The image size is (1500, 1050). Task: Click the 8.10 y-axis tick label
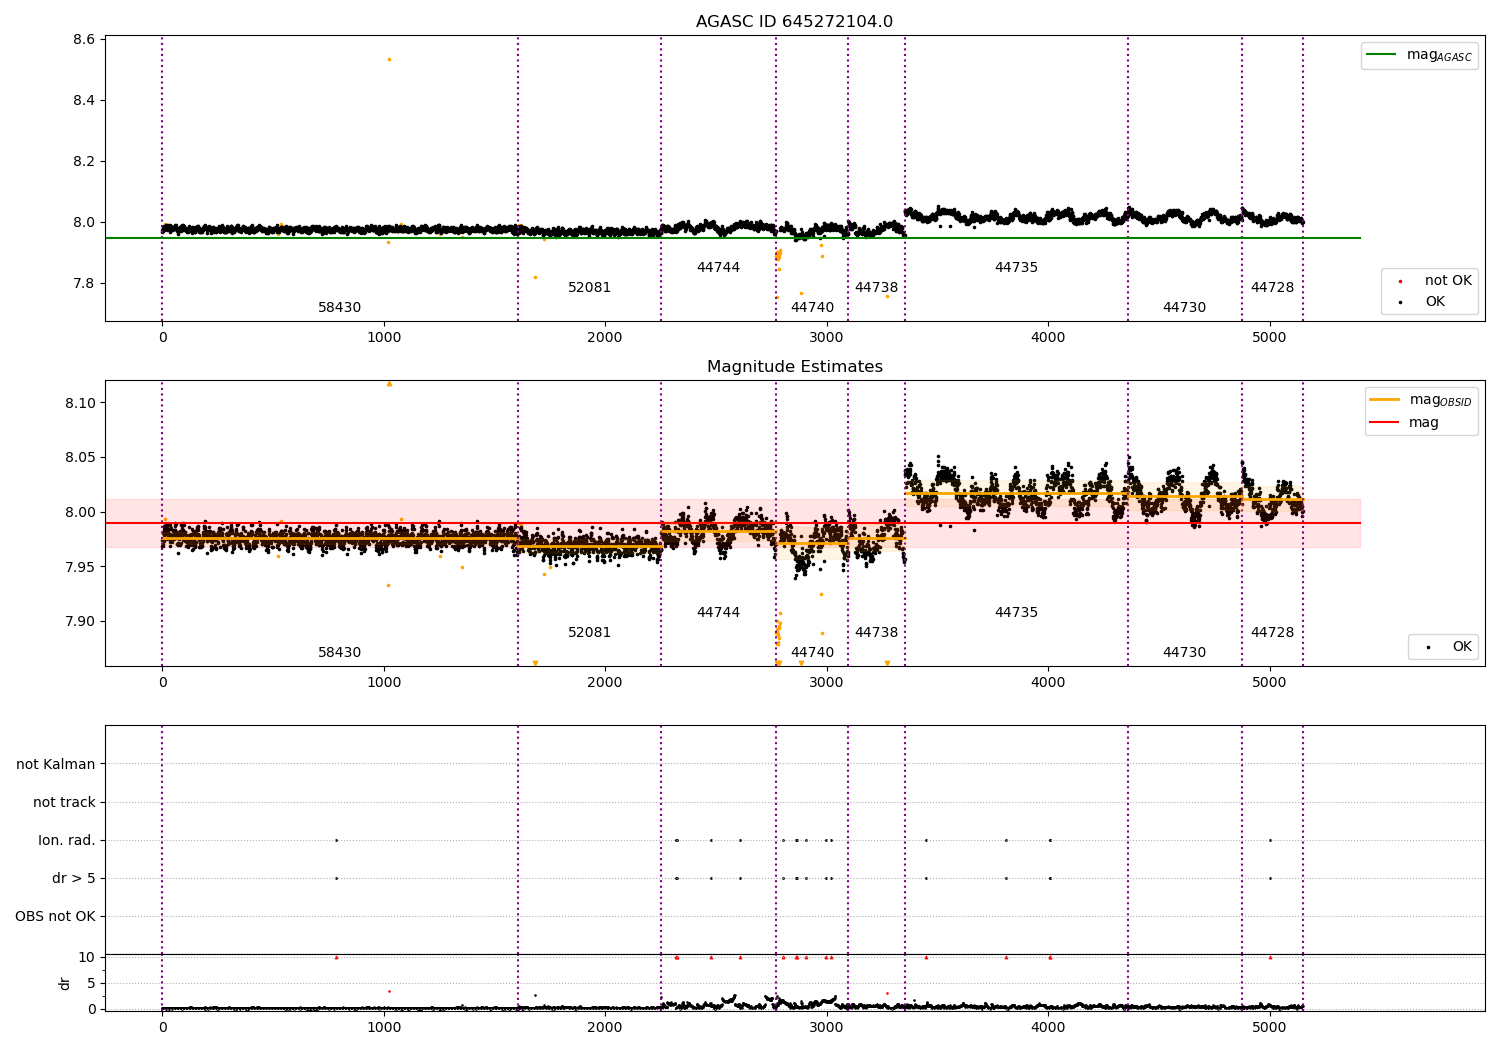pyautogui.click(x=80, y=403)
